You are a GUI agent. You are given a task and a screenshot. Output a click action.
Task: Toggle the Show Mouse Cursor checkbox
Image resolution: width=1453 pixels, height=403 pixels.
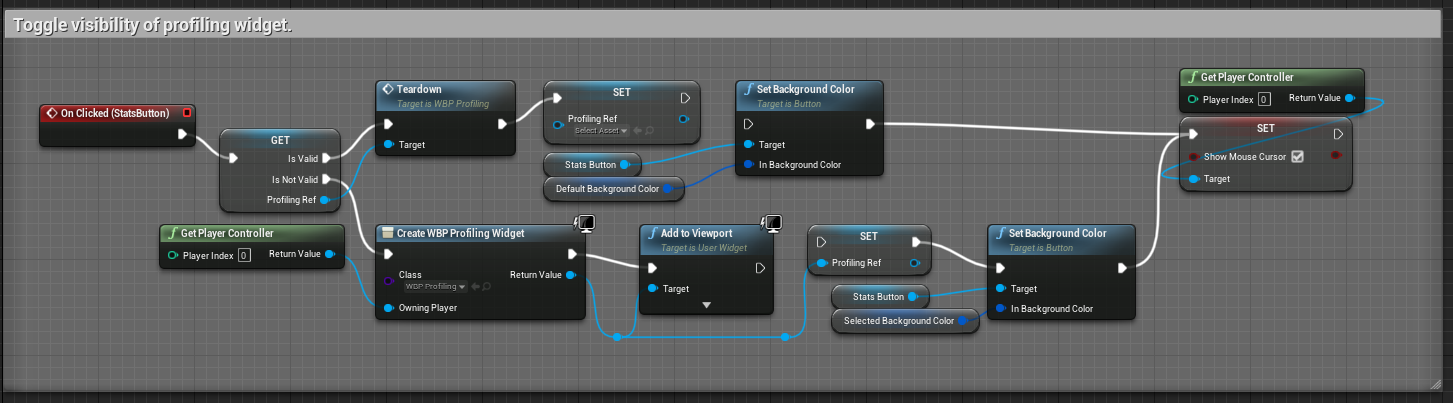(1297, 156)
